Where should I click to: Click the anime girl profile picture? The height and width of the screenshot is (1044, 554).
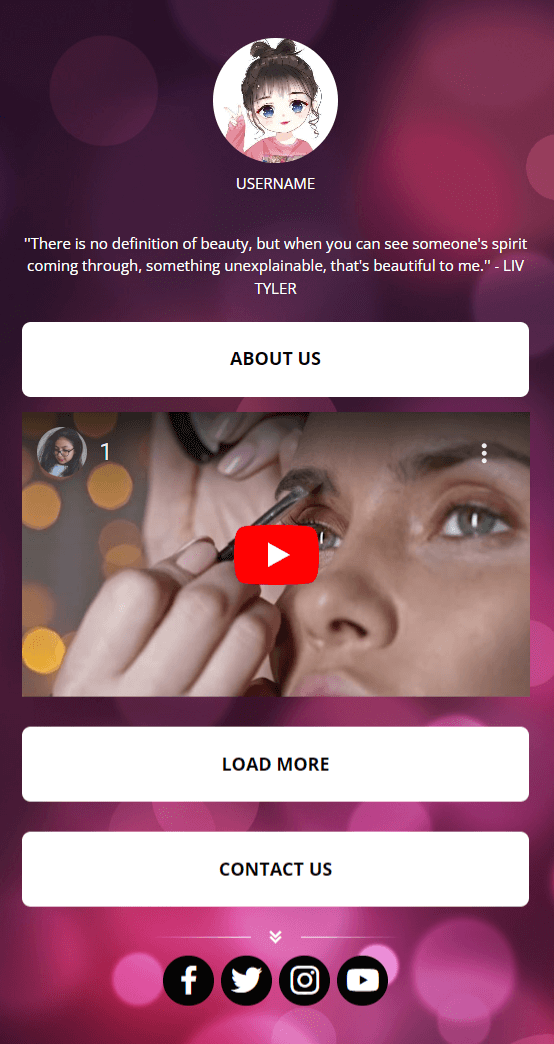click(276, 100)
